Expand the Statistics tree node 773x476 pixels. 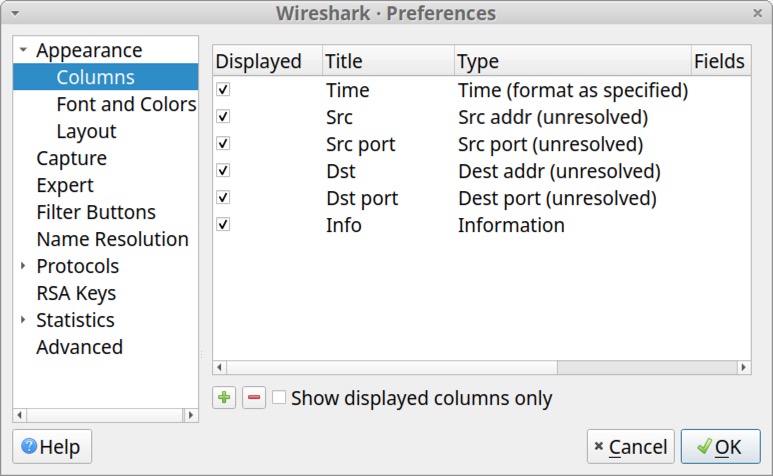pos(23,320)
